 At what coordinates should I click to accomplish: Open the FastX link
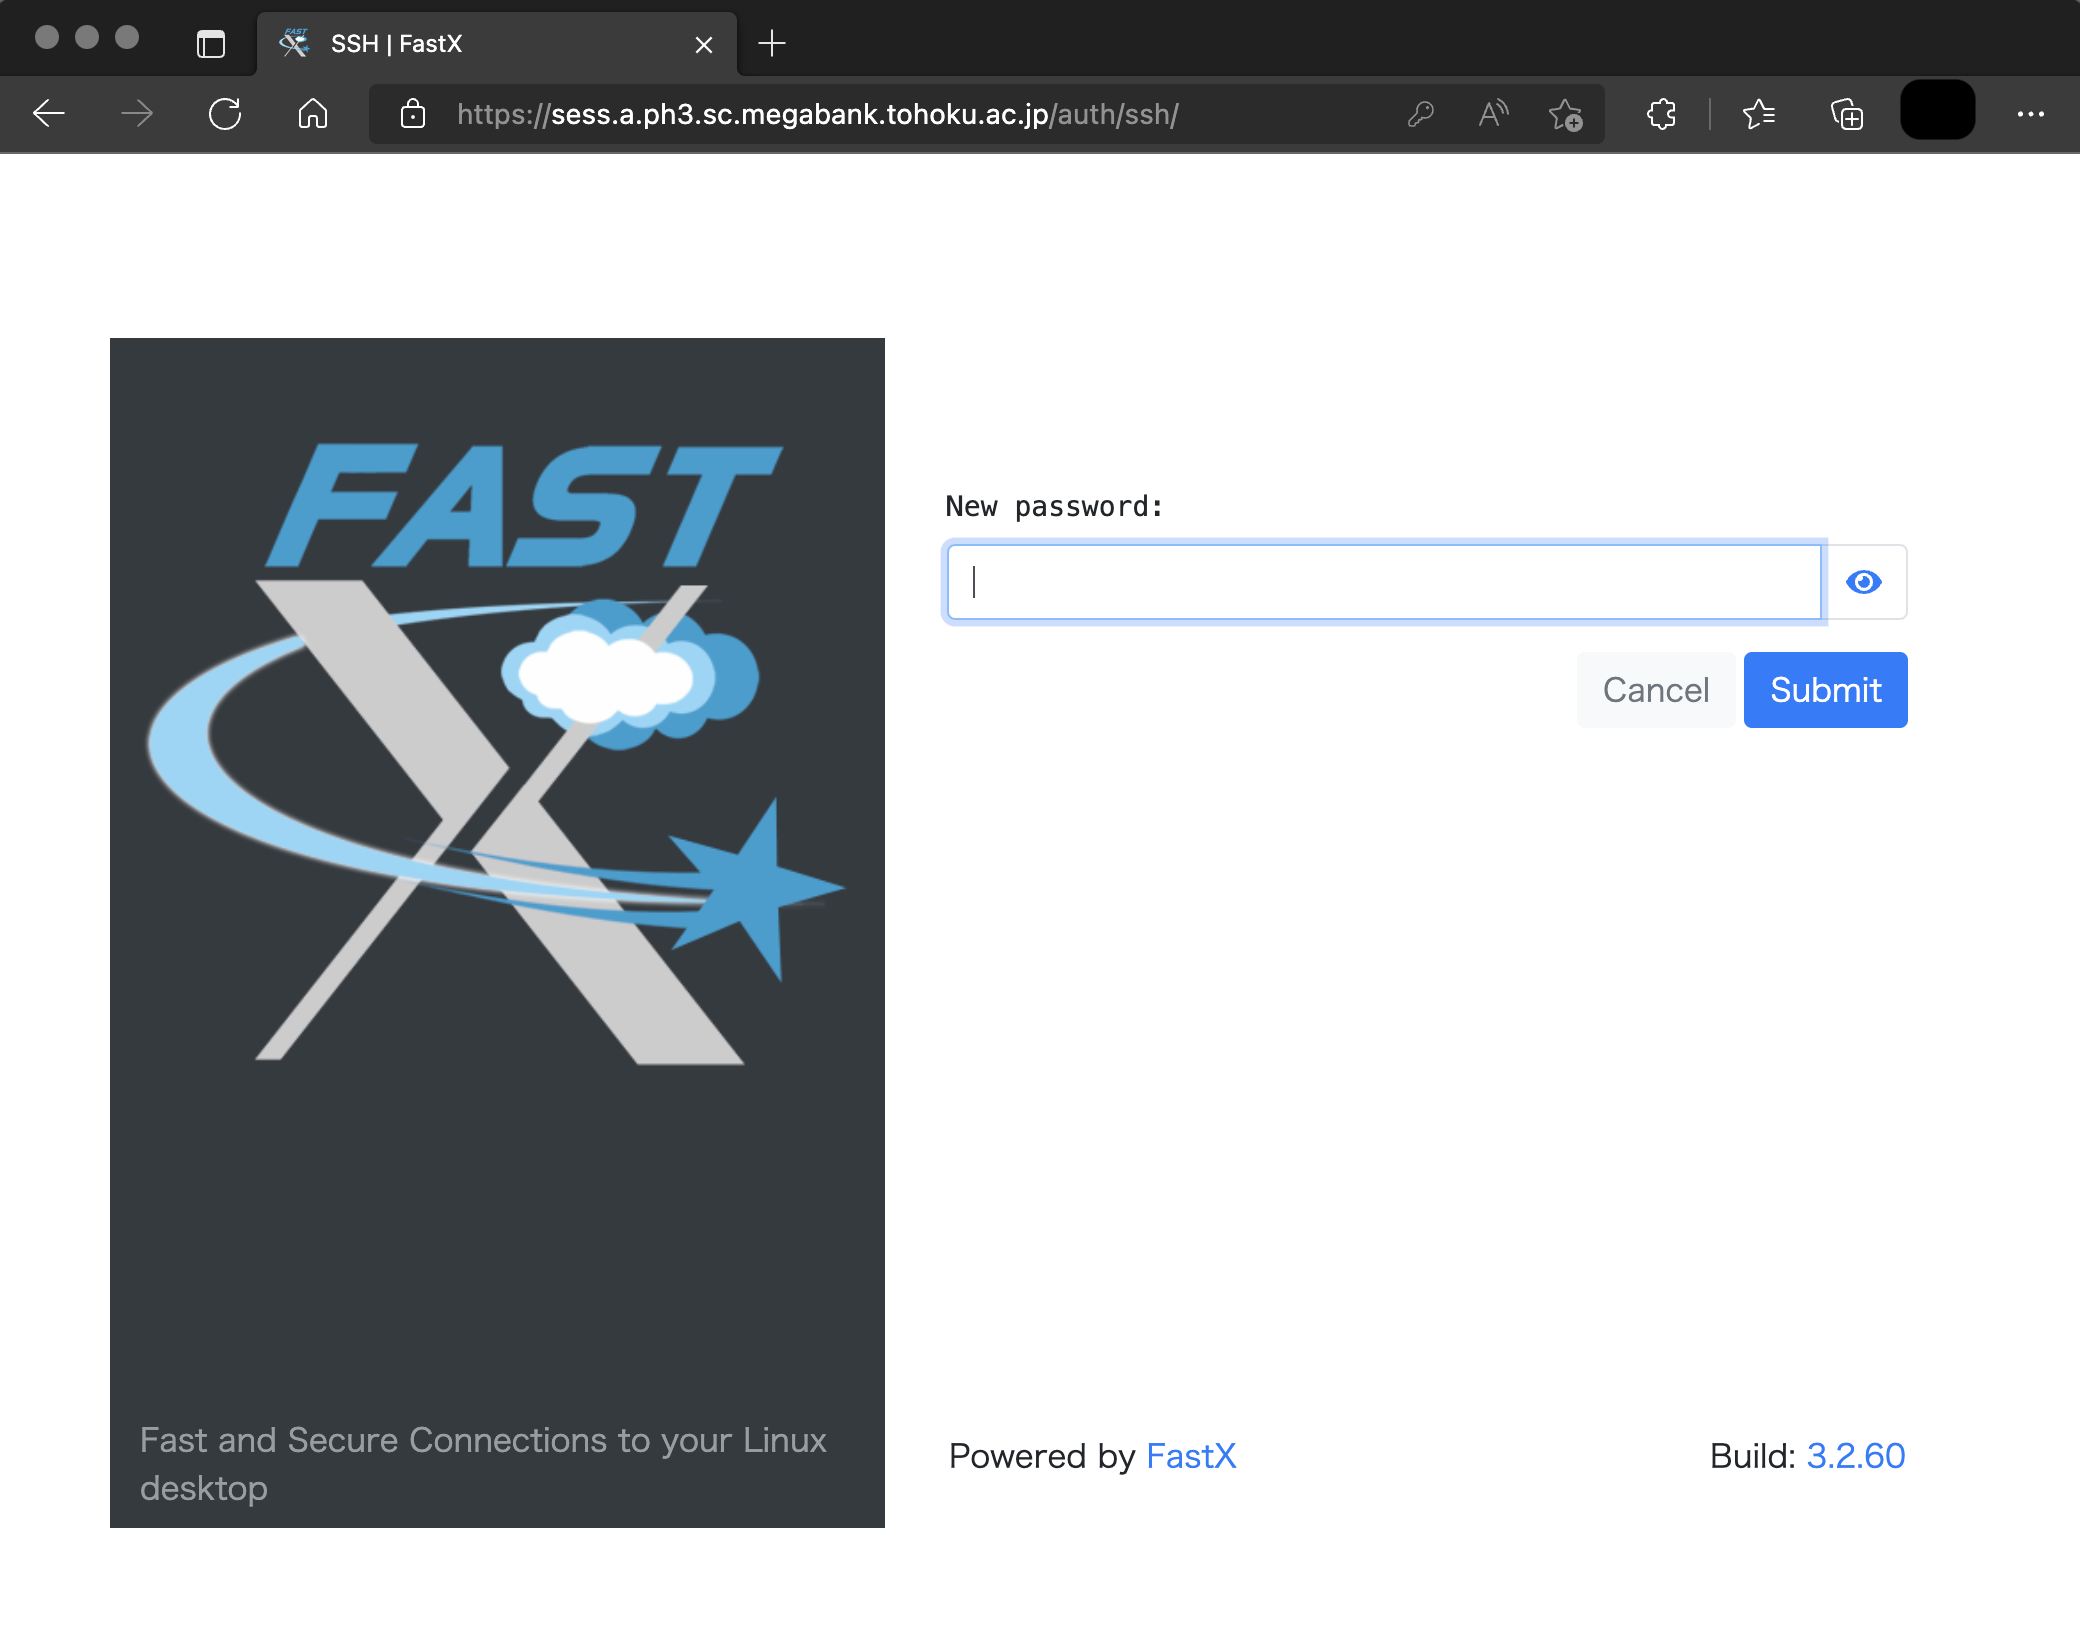[x=1191, y=1456]
